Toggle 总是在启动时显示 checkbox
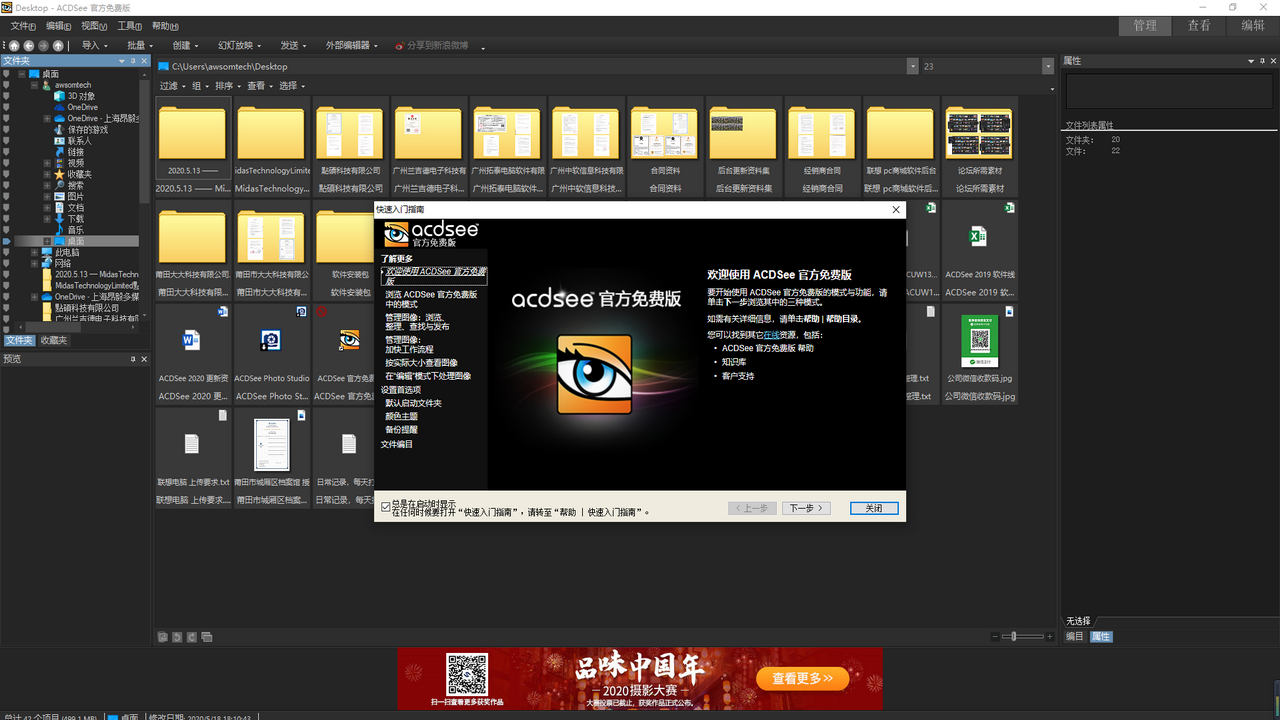 click(x=386, y=507)
